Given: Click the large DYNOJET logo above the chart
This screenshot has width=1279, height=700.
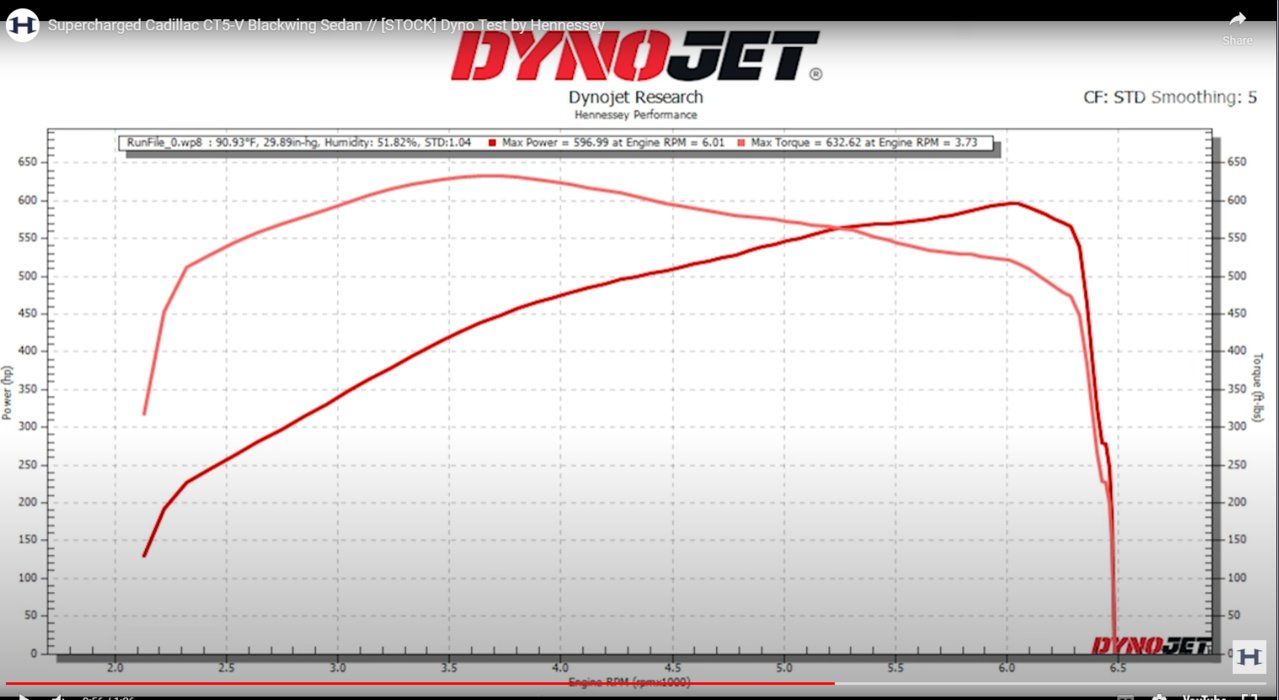Looking at the screenshot, I should coord(636,56).
